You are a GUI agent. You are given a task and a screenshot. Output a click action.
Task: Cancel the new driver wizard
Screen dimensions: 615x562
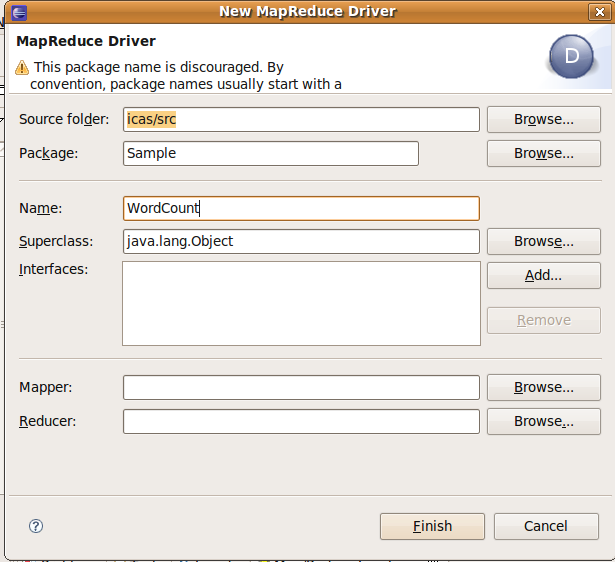pos(545,526)
